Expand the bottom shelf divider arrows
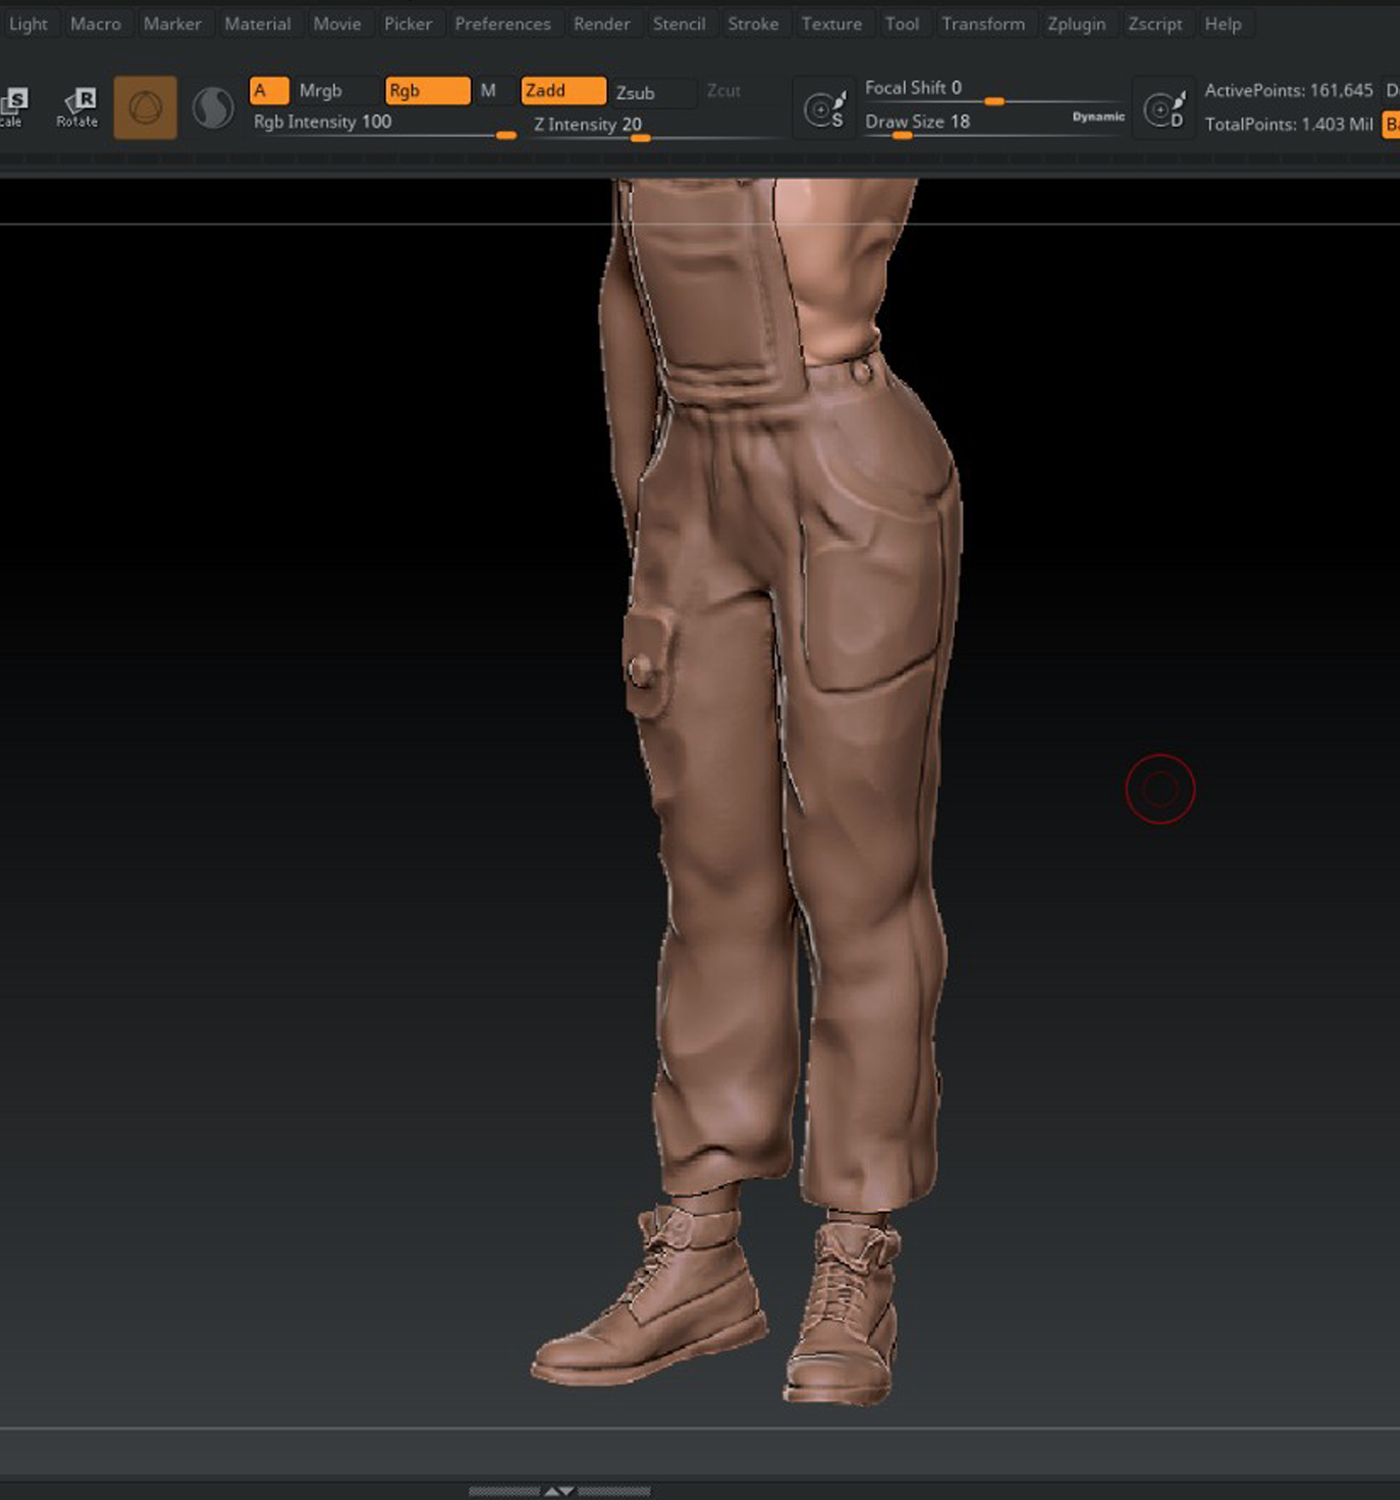Screen dimensions: 1400x1500 559,1491
